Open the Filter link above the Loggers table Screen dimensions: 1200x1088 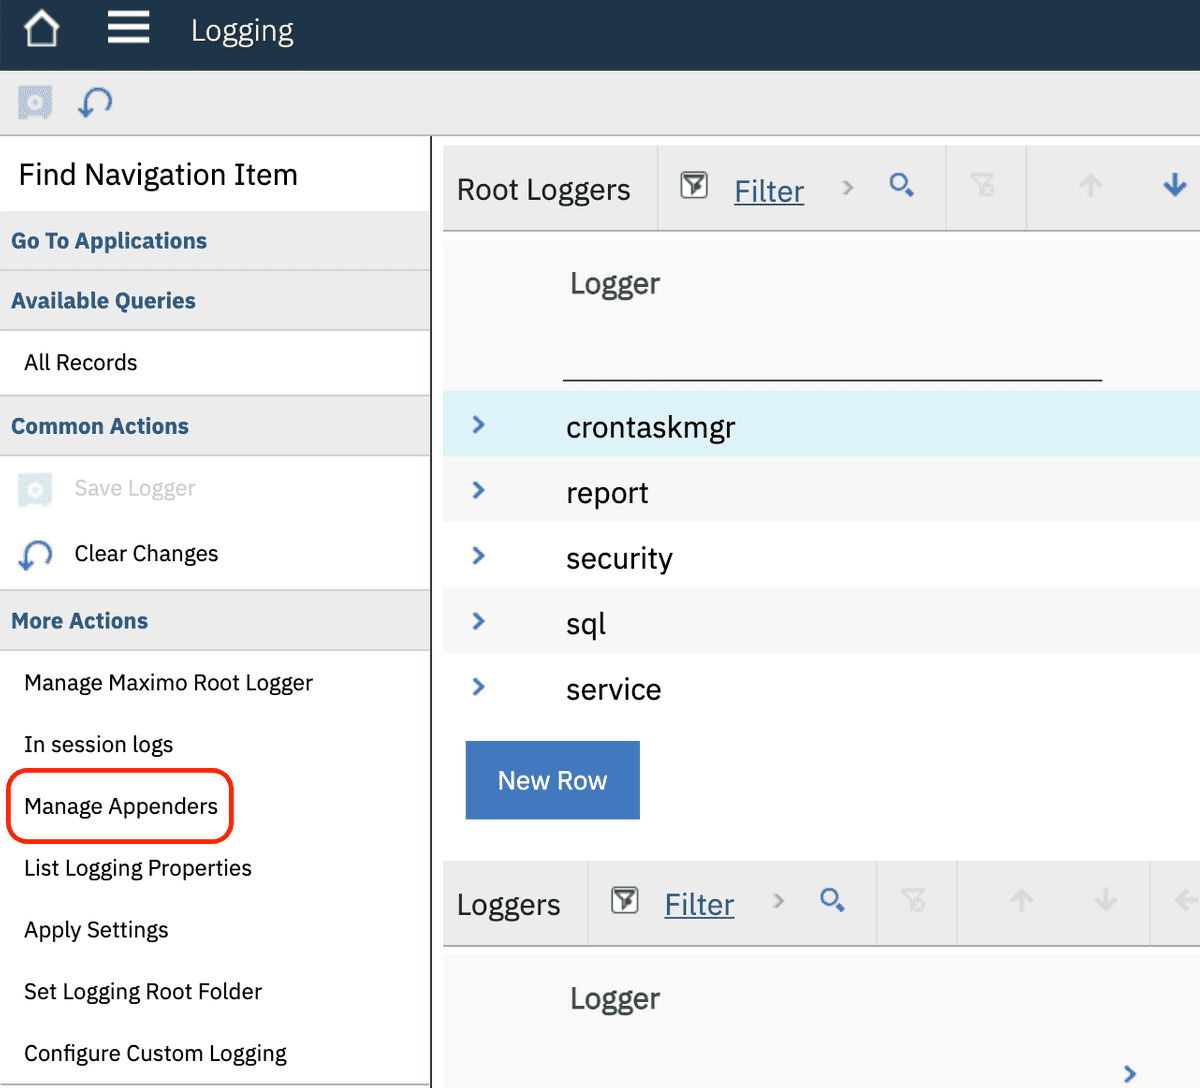pyautogui.click(x=699, y=903)
